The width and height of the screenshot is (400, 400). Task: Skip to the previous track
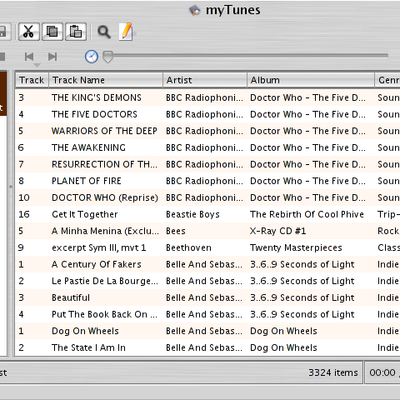[x=29, y=57]
